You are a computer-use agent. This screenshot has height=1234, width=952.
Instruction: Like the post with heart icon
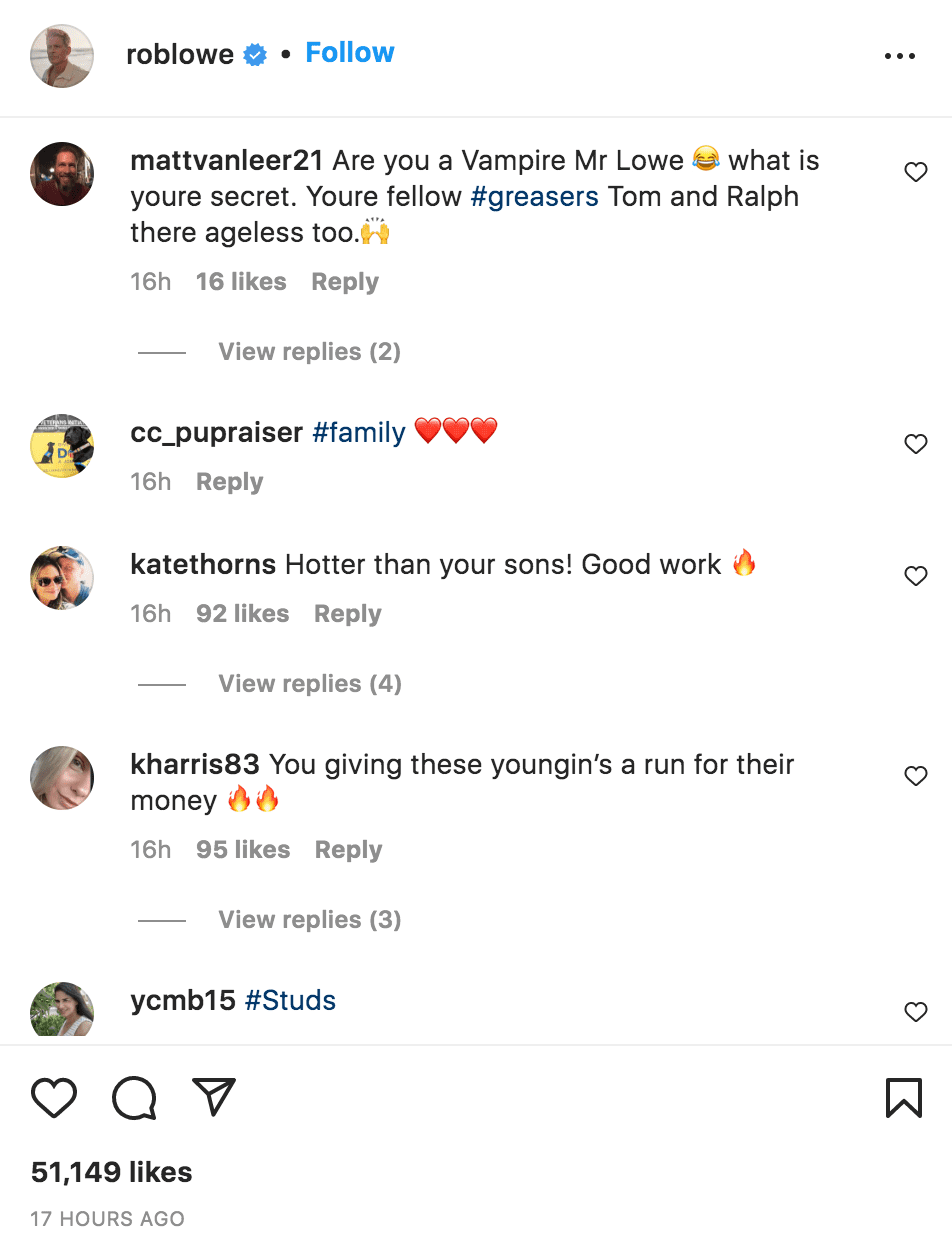pos(54,1098)
